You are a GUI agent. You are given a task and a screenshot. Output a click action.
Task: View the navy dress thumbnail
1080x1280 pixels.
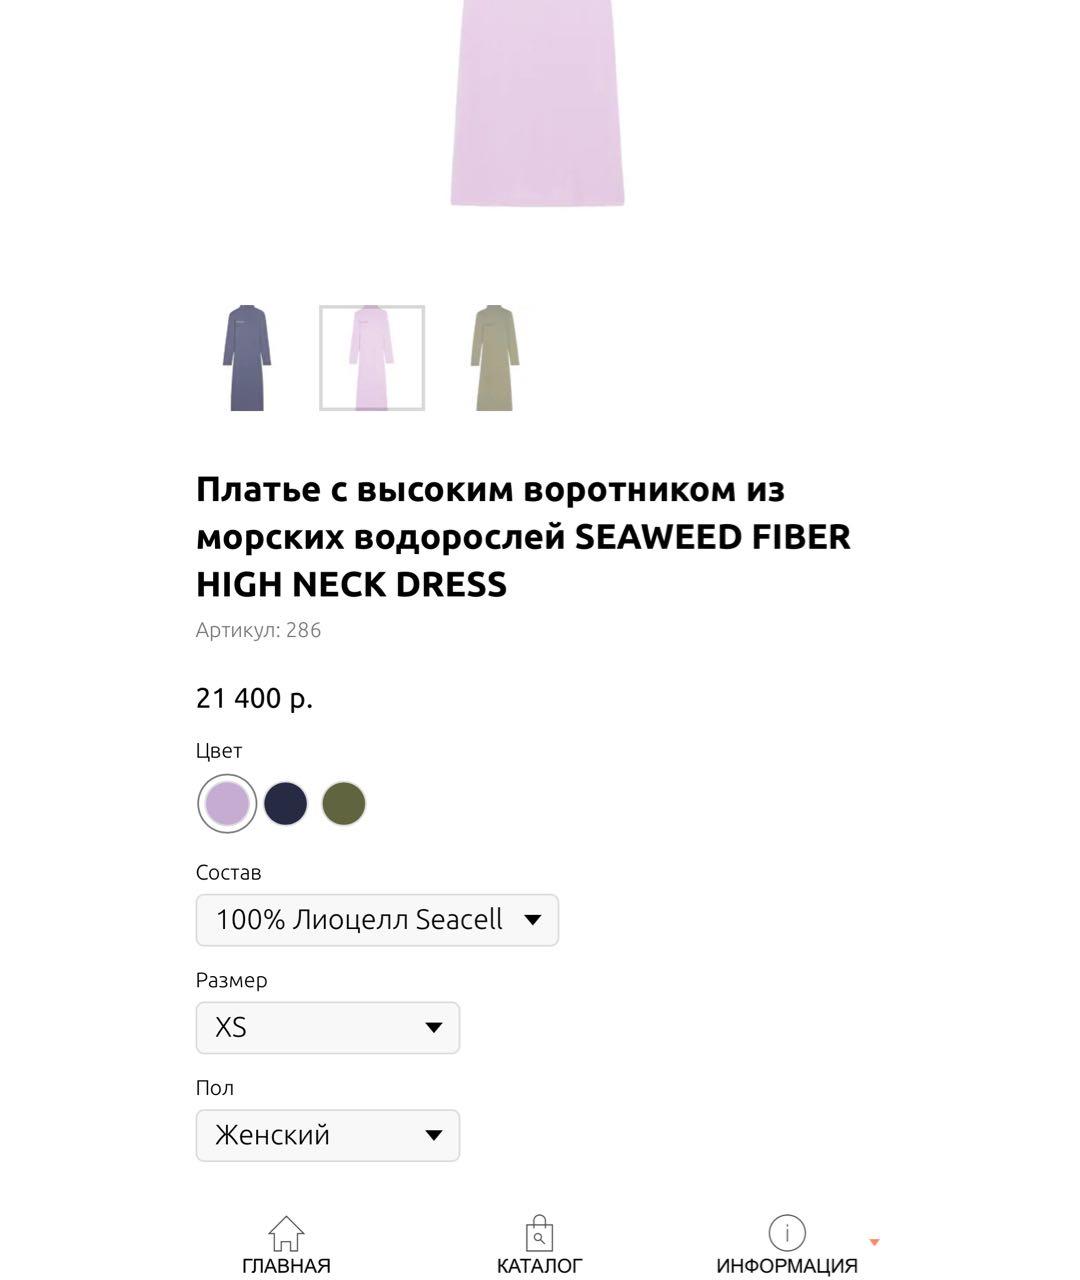[247, 358]
